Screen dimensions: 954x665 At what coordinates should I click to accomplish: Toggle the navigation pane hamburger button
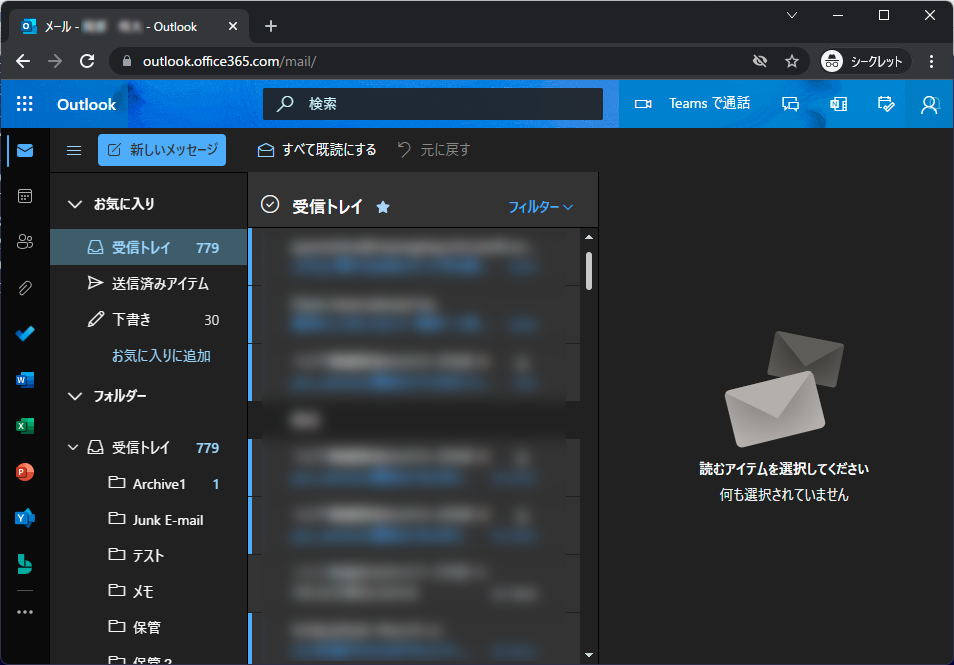[73, 150]
